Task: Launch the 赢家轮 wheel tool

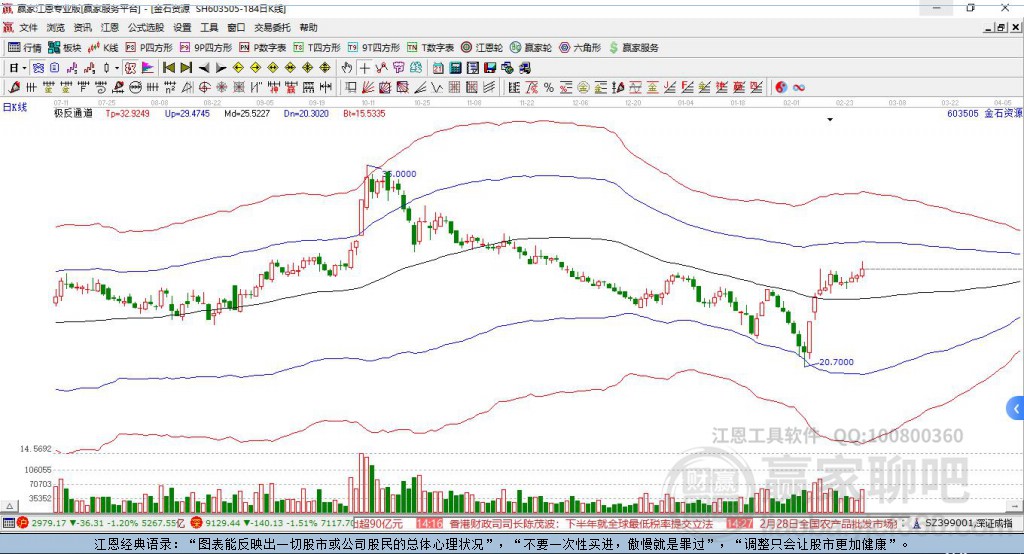Action: click(x=530, y=48)
